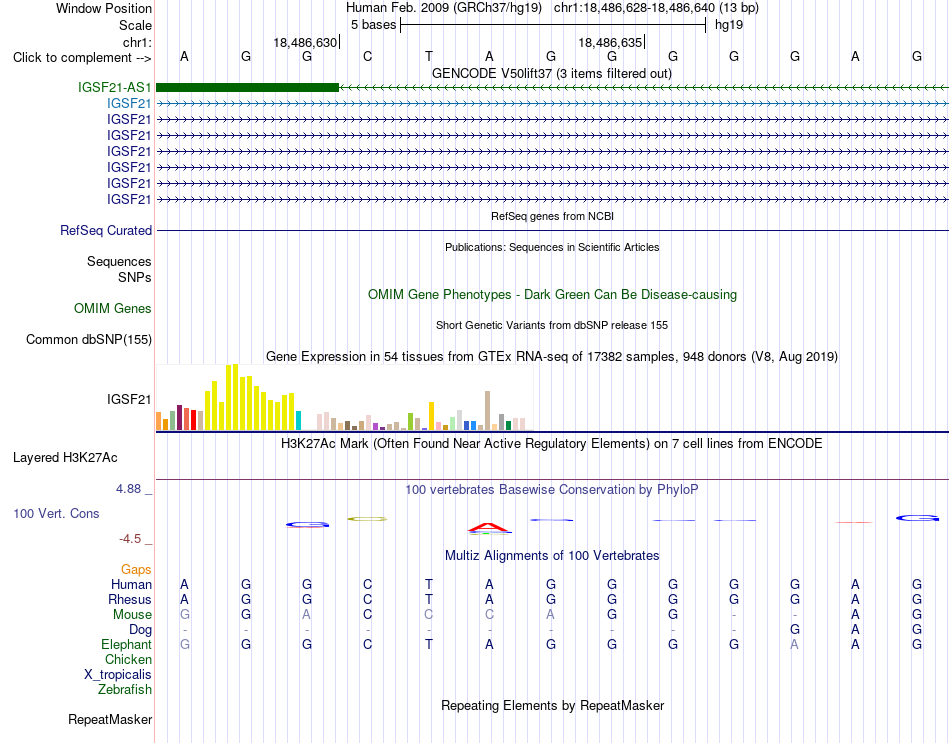Click the 4.88 PhyloP upper scale value
Viewport: 950px width, 743px height.
pos(128,488)
